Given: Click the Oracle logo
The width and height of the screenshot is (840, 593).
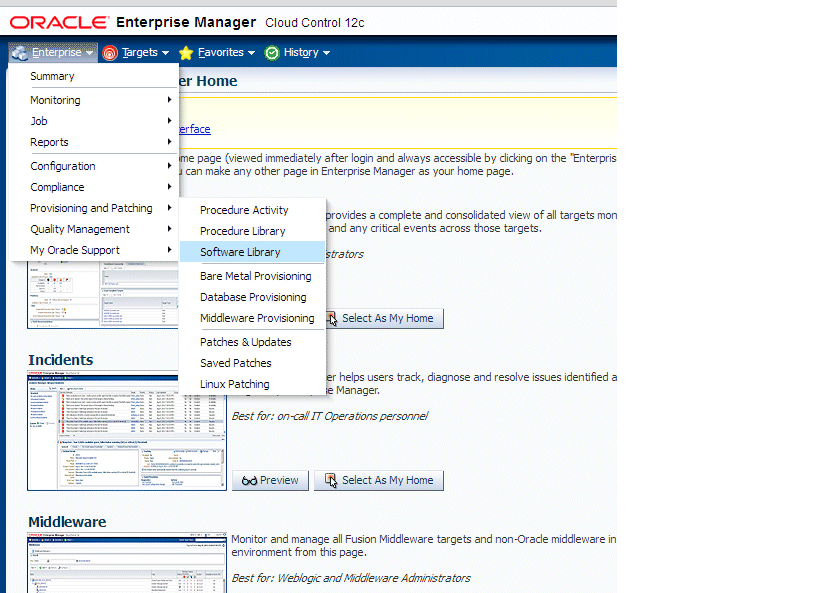Looking at the screenshot, I should tap(59, 22).
